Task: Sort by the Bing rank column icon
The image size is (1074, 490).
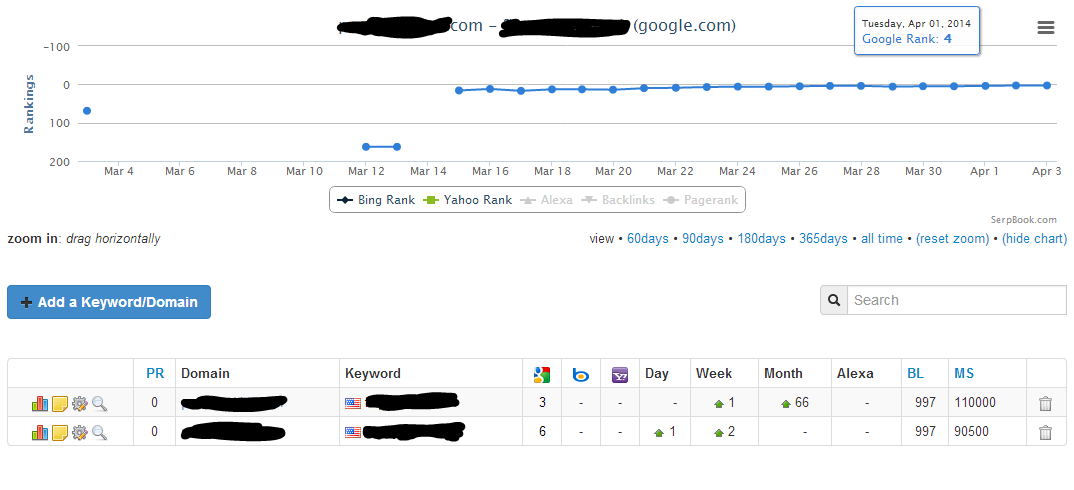Action: (581, 375)
